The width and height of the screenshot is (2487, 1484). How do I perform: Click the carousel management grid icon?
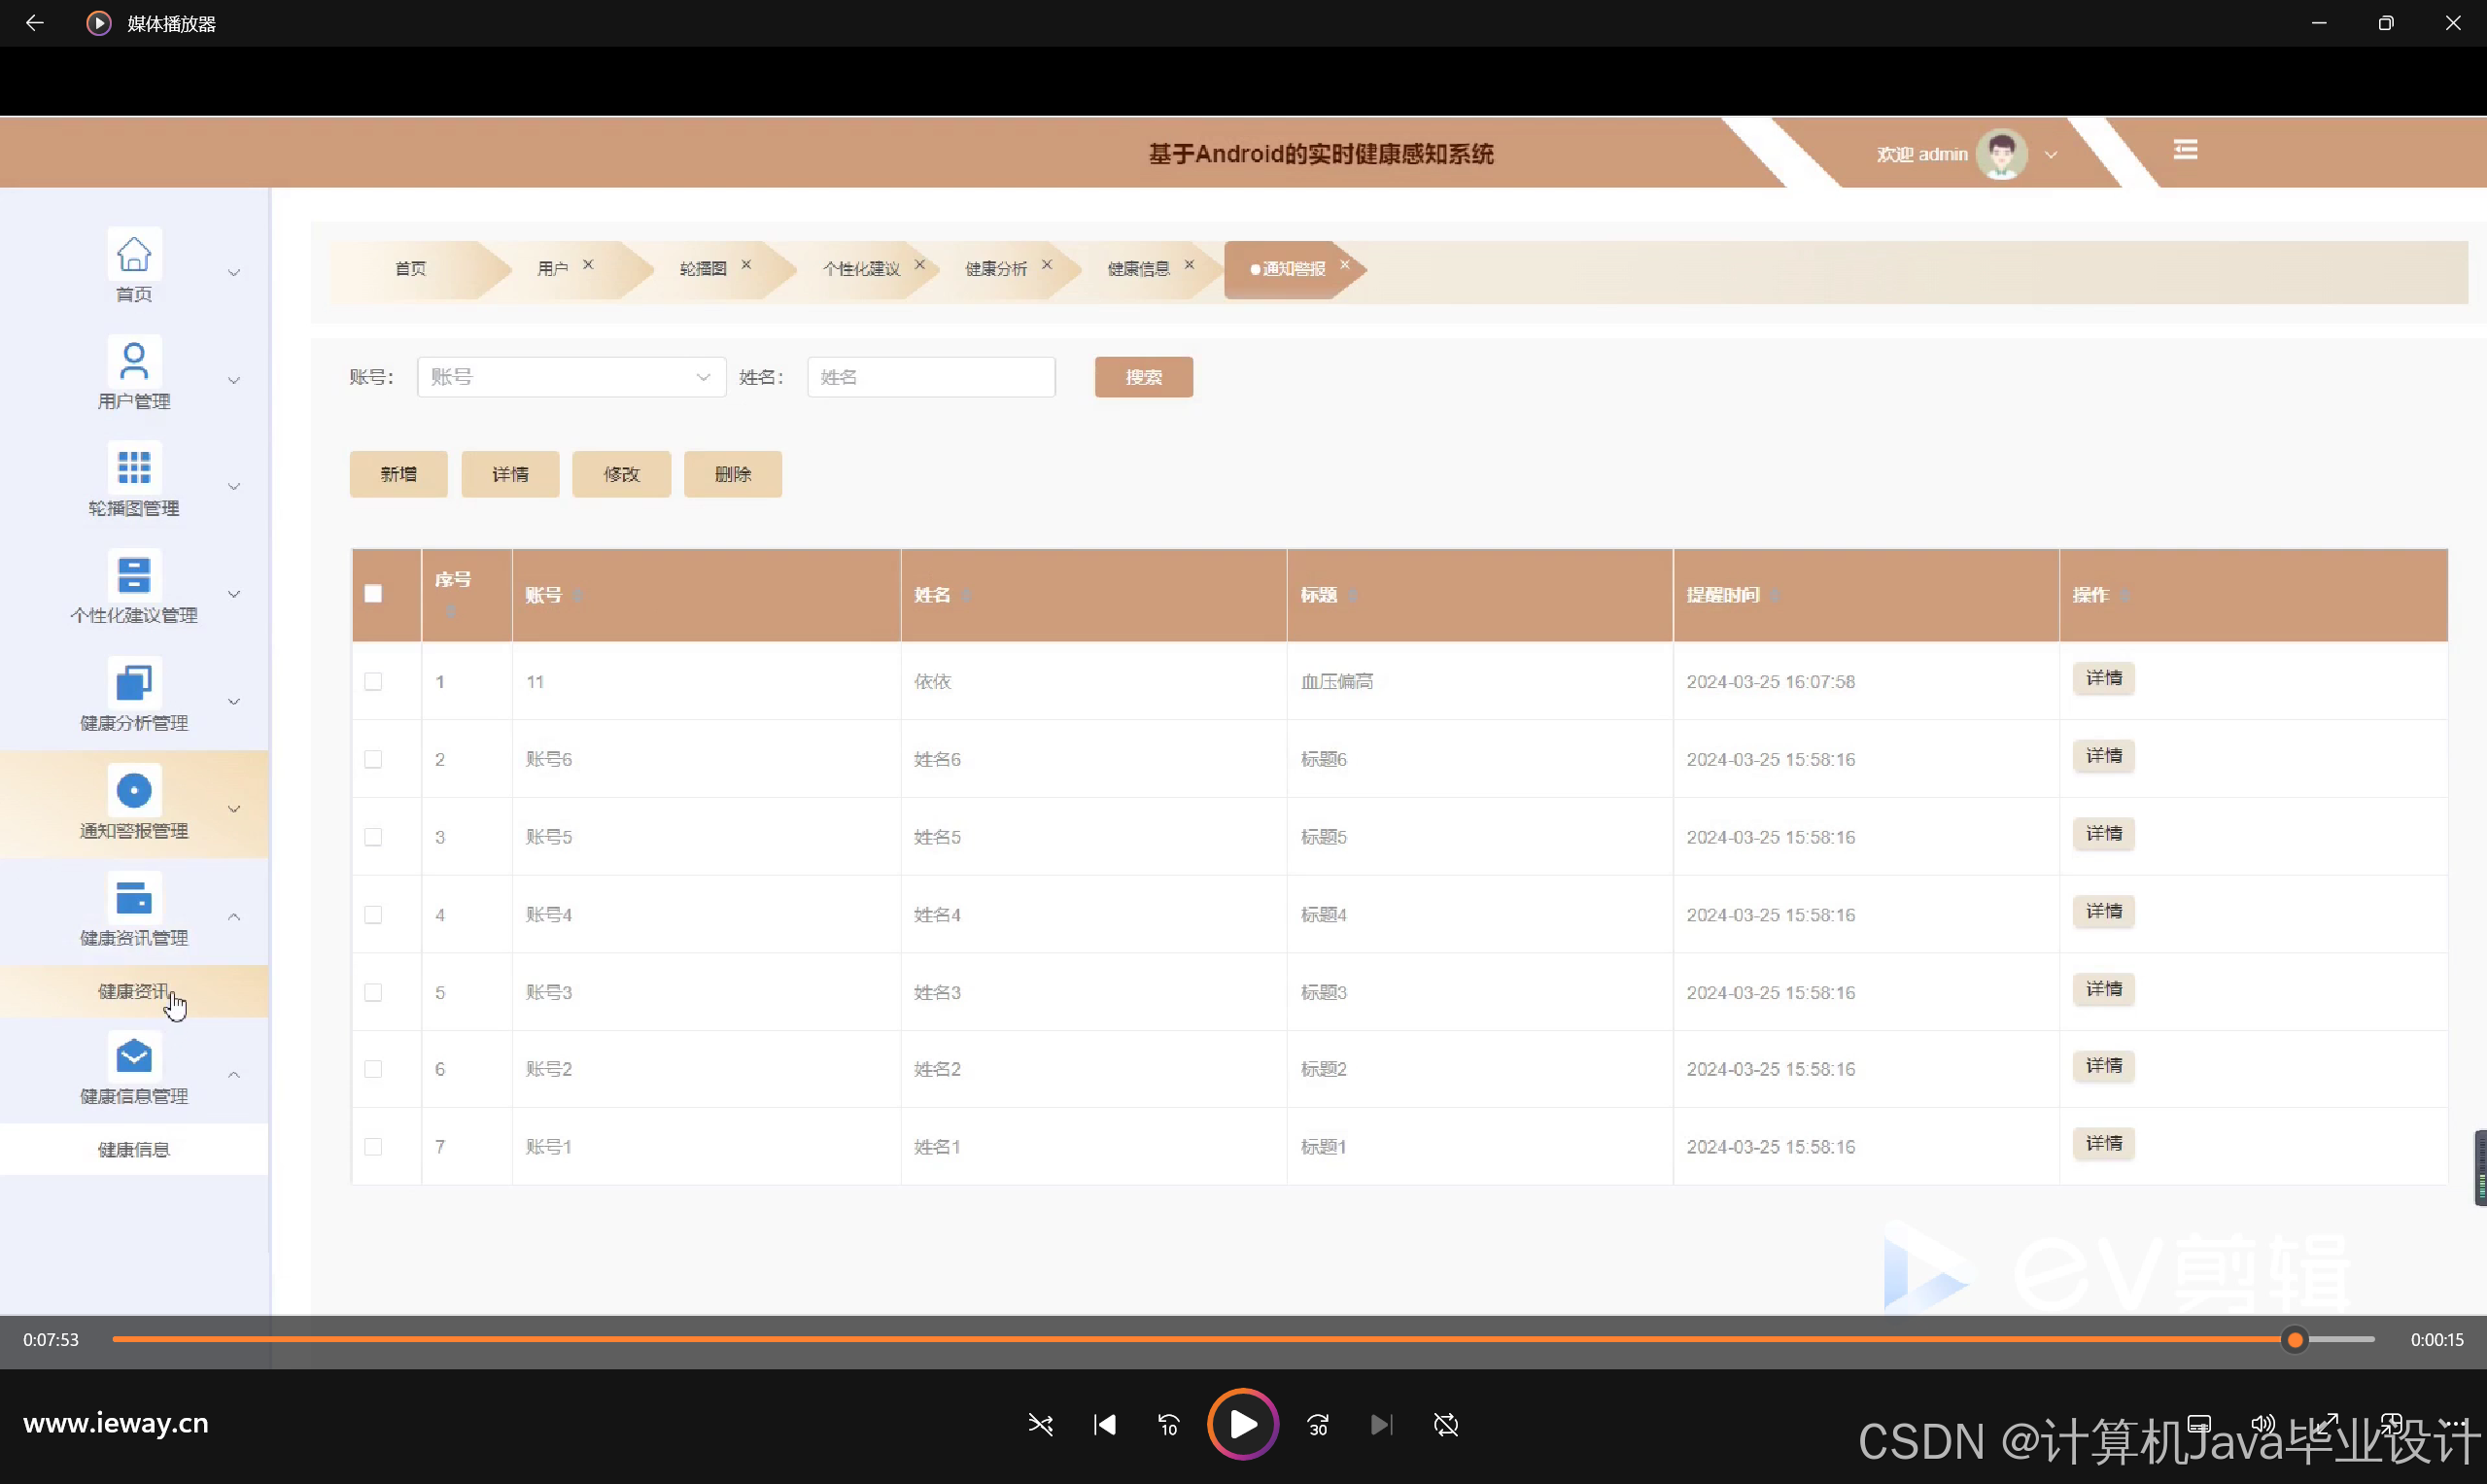(133, 468)
